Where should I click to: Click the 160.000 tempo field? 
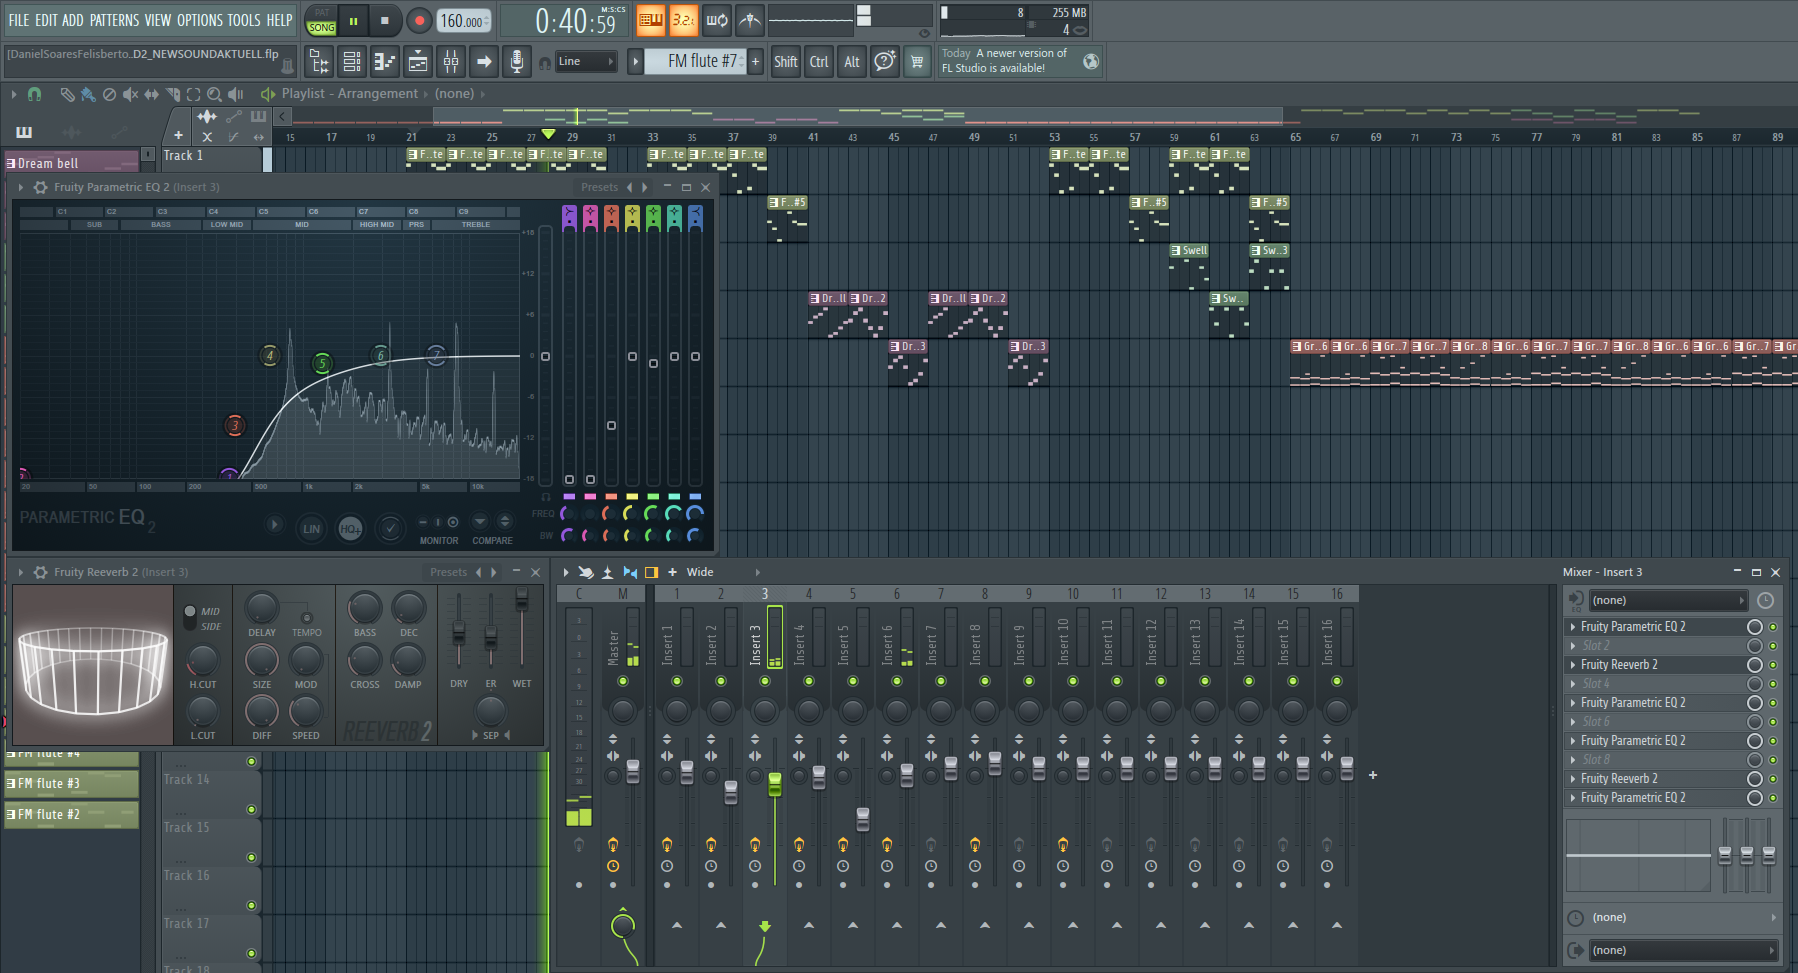pos(465,20)
